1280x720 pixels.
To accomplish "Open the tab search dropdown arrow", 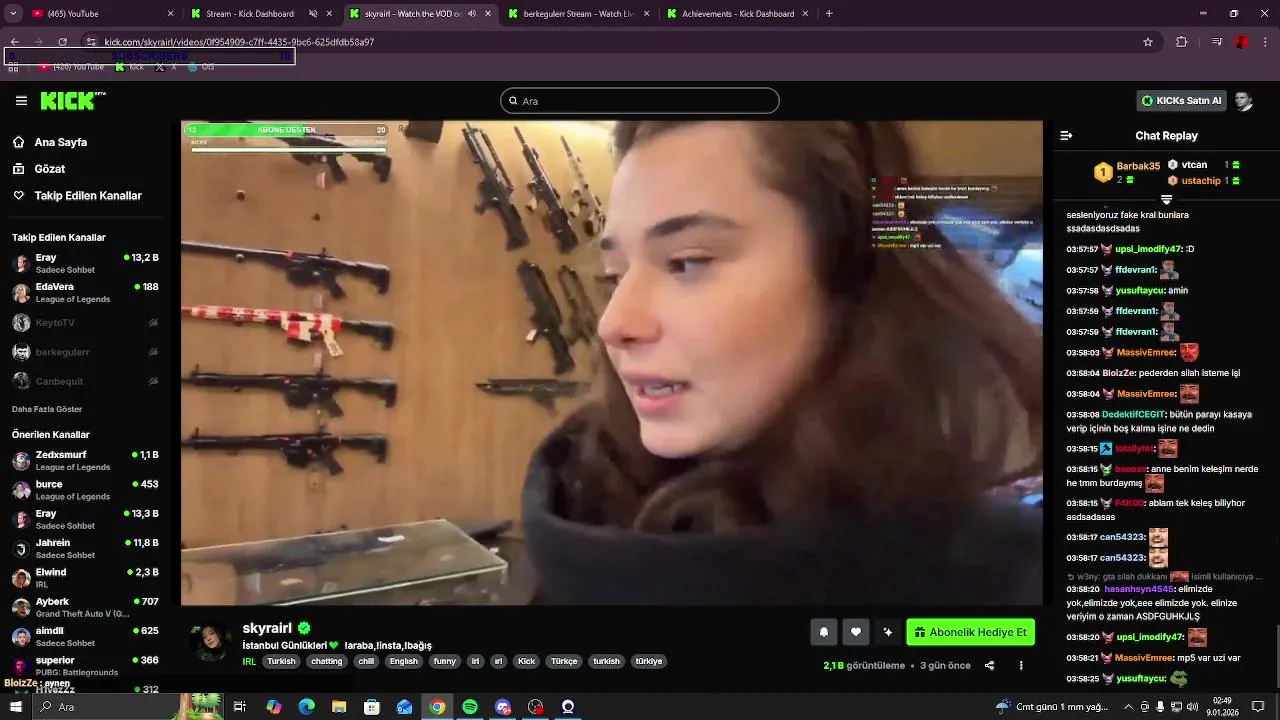I will (x=12, y=14).
